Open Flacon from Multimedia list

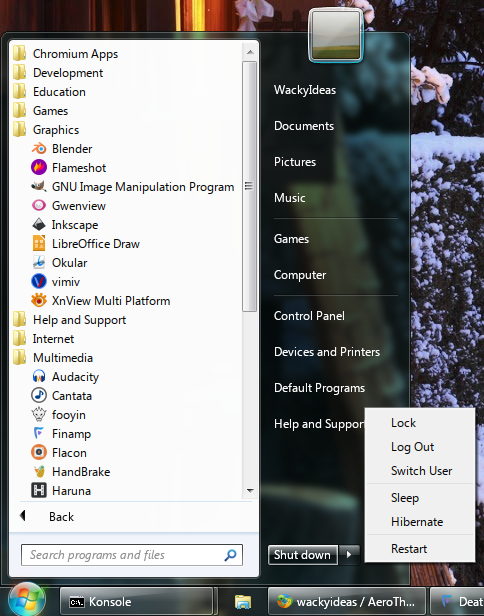59,453
